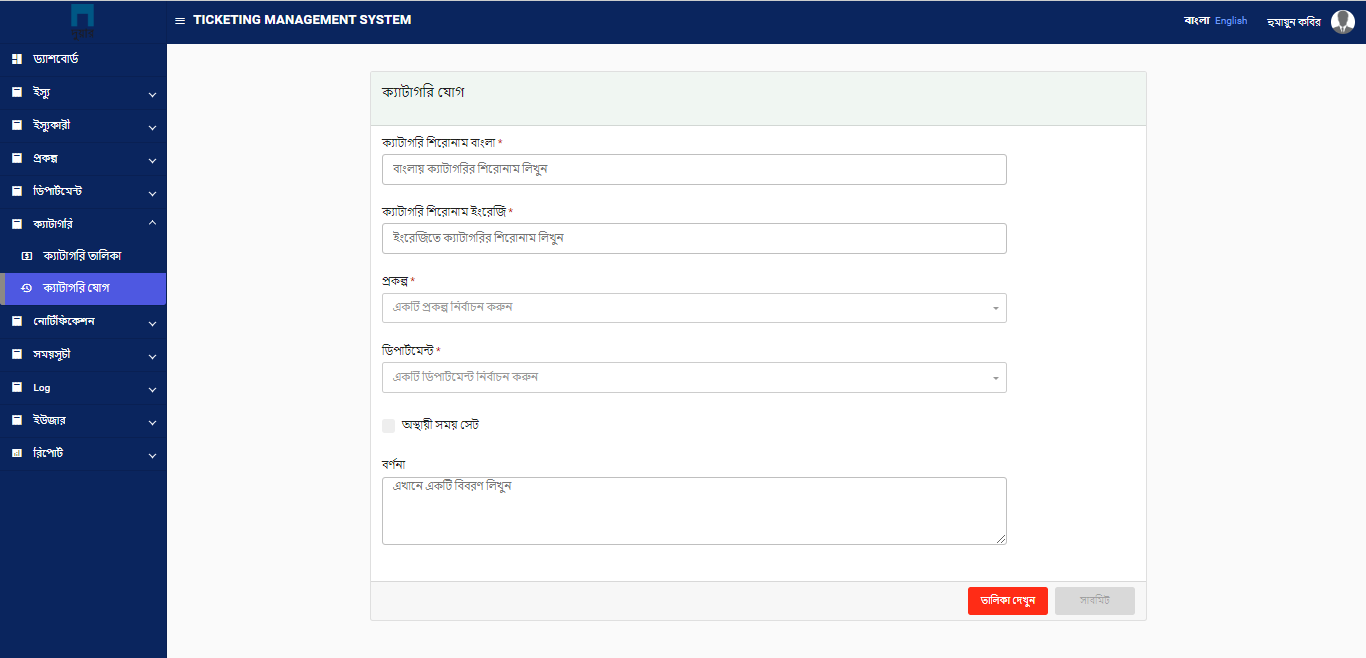The width and height of the screenshot is (1366, 658).
Task: Click the company logo at top left
Action: pyautogui.click(x=83, y=20)
